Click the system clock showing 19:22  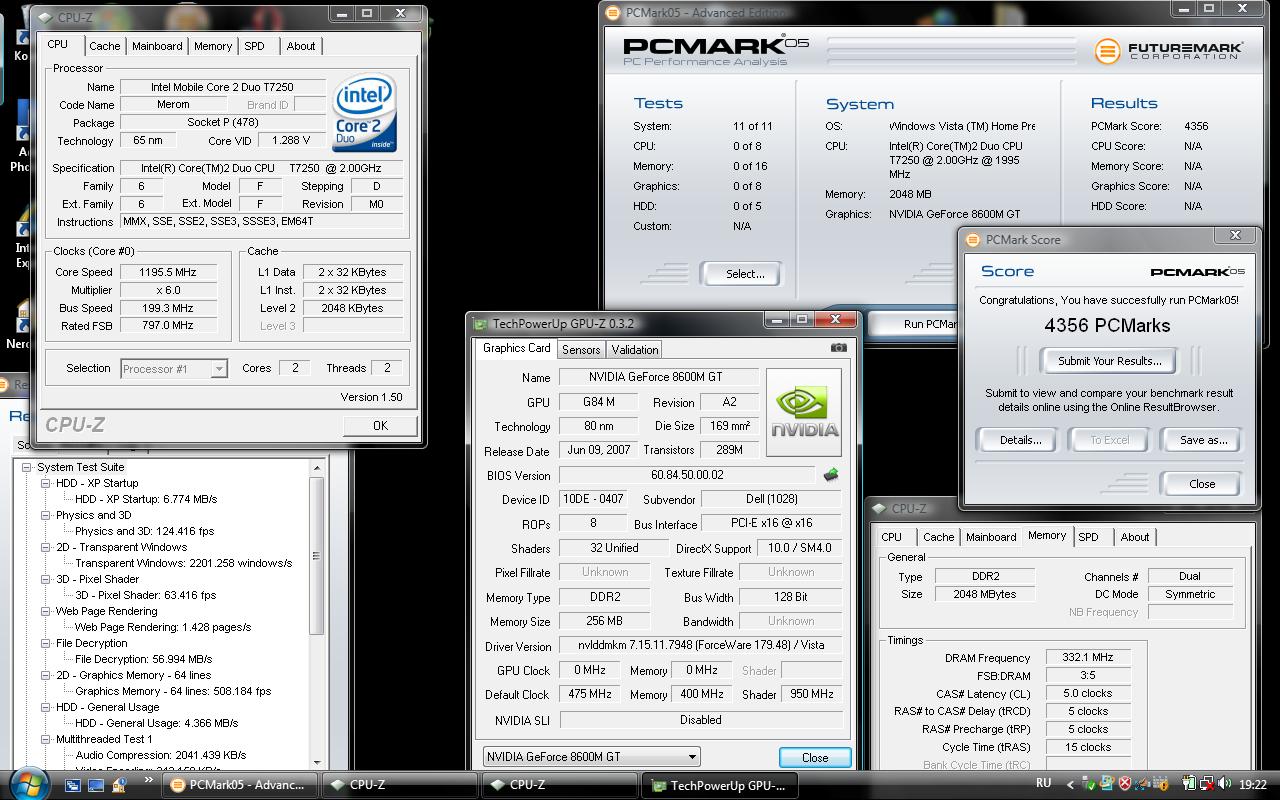(1253, 785)
